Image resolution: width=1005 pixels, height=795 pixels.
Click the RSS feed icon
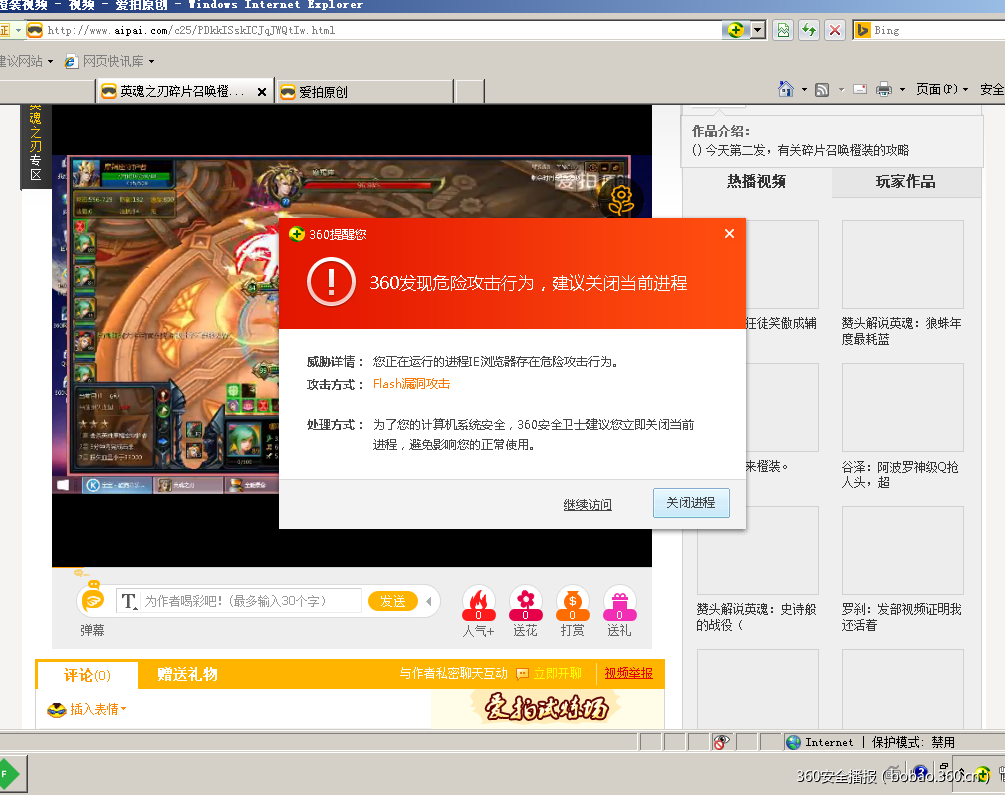tap(821, 89)
